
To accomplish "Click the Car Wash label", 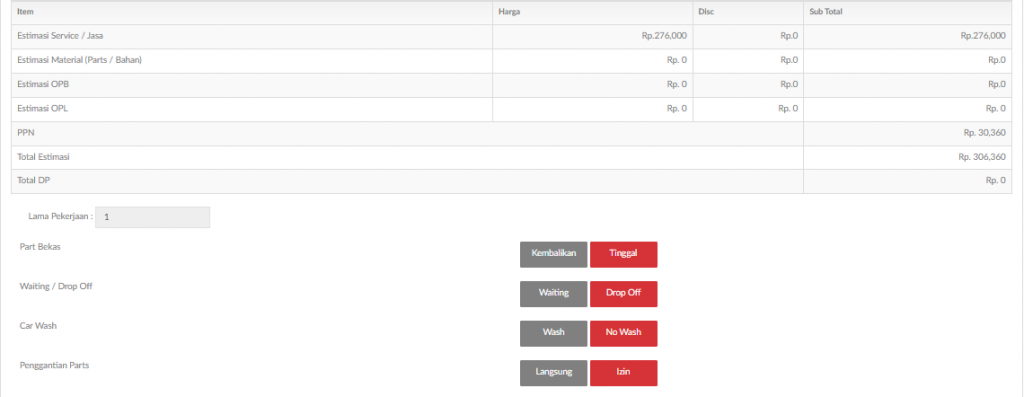I will (38, 325).
